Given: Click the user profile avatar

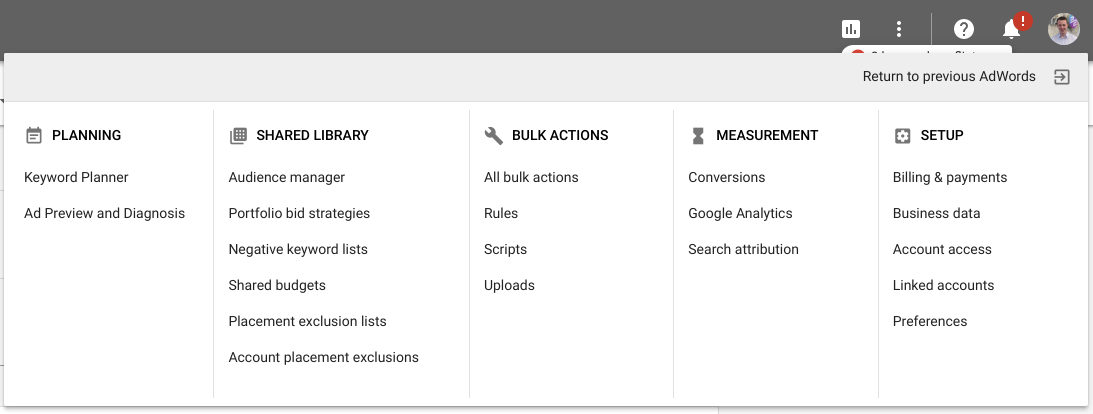Looking at the screenshot, I should [x=1063, y=29].
